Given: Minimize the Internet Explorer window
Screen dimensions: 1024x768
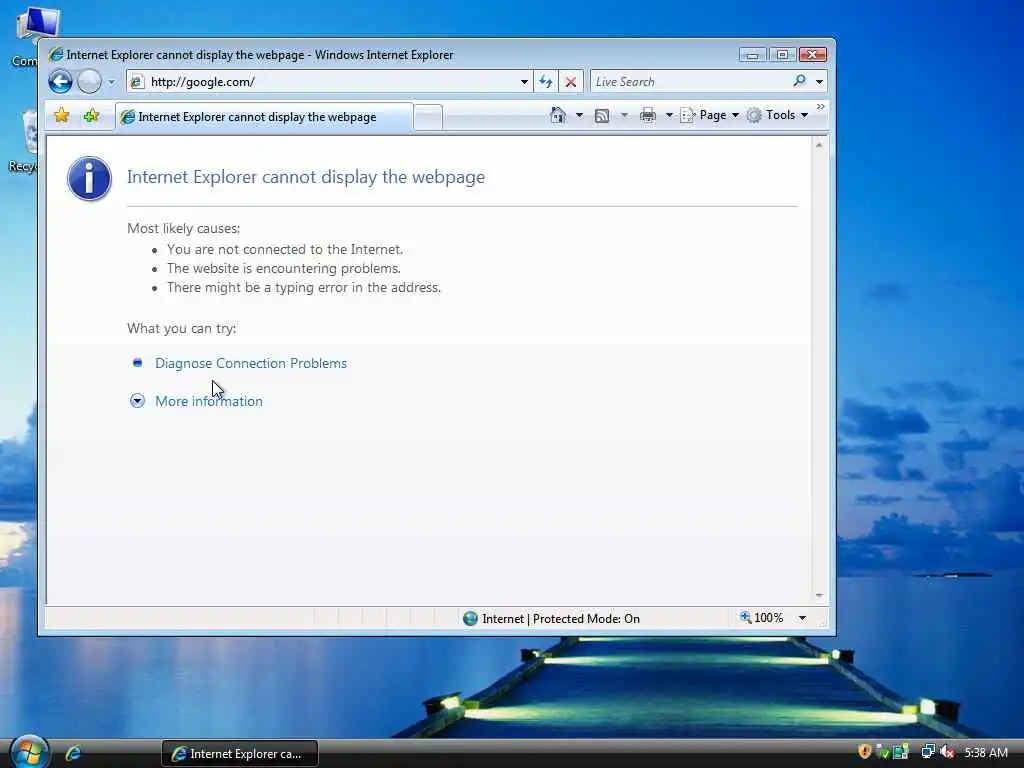Looking at the screenshot, I should (752, 55).
